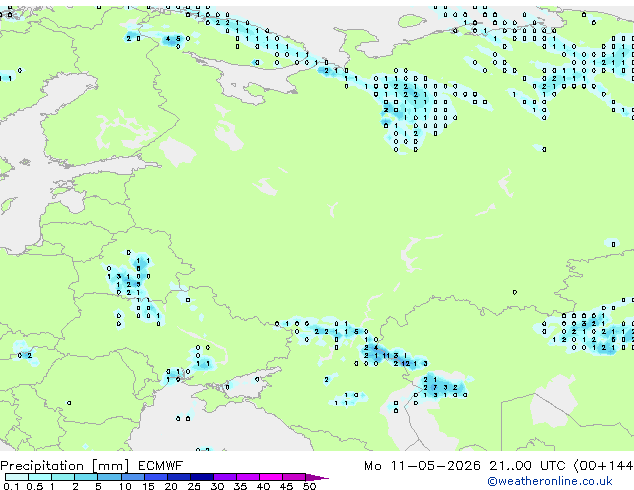Click the over-50 legend arrow tip
This screenshot has height=490, width=634.
pyautogui.click(x=317, y=477)
